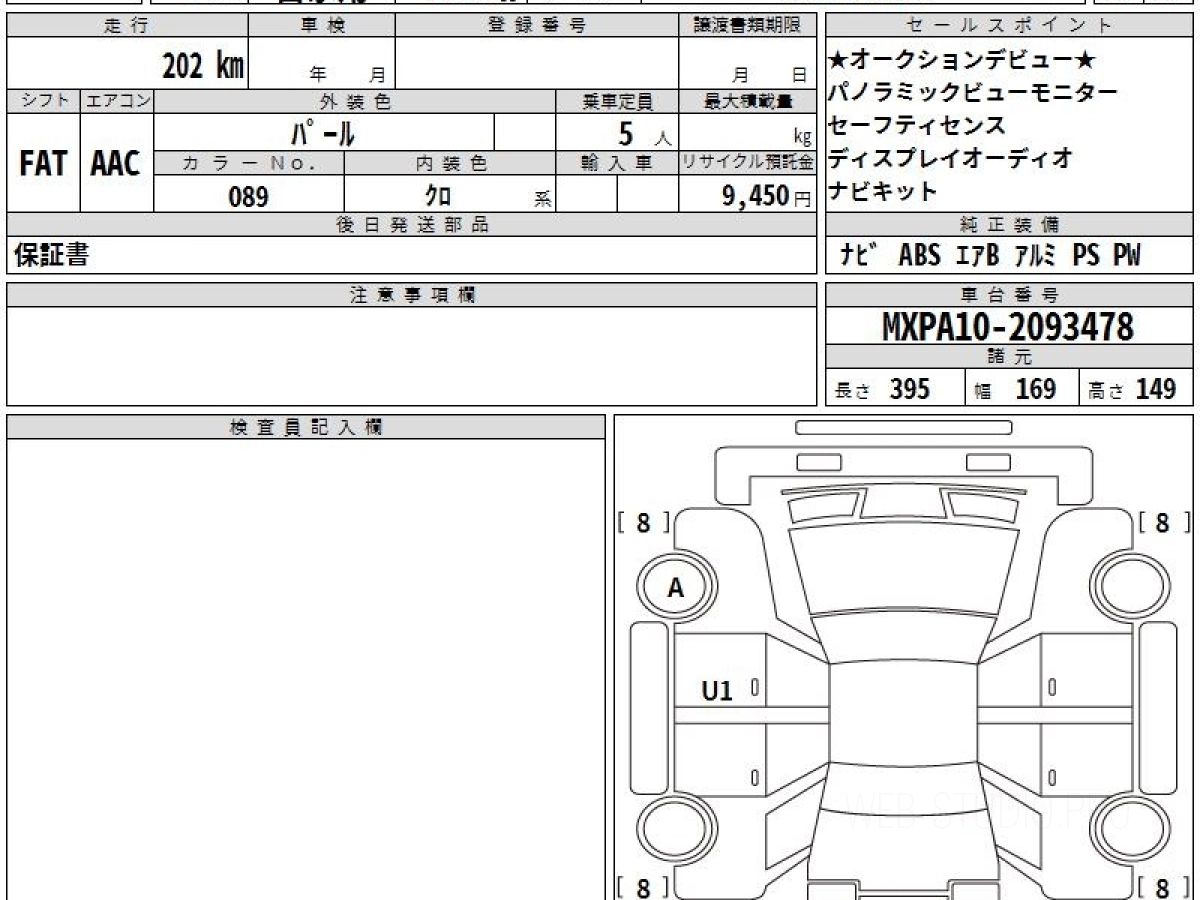Select the color code 089

[x=248, y=197]
